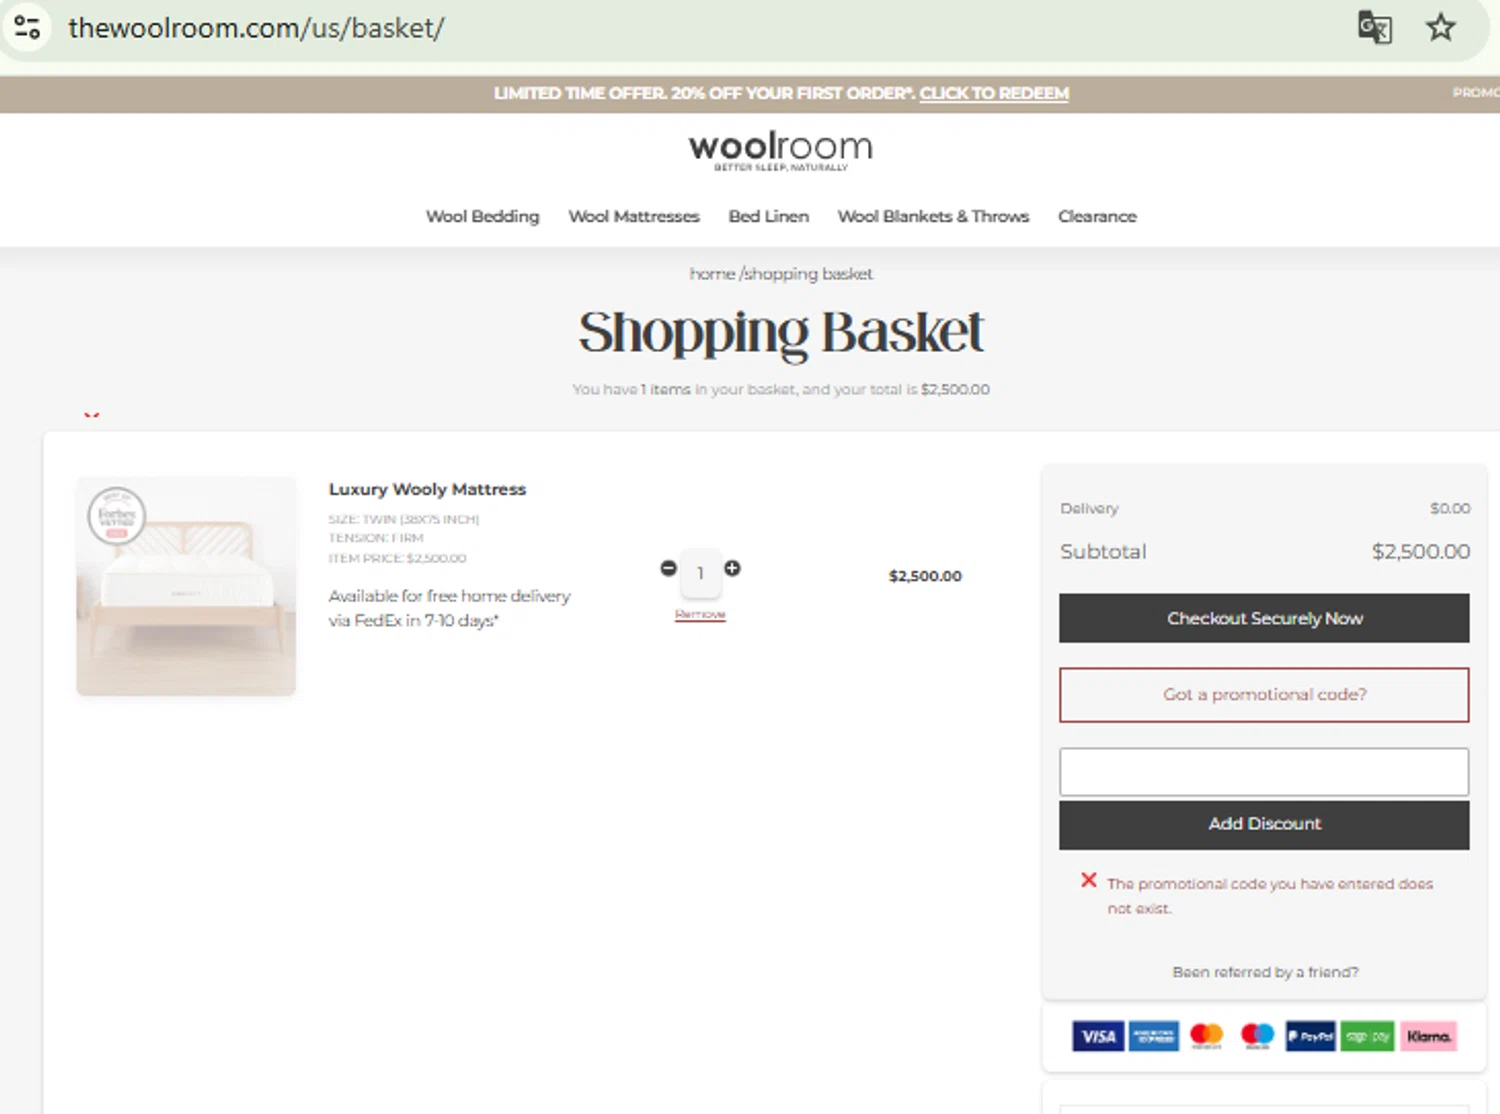
Task: Open site information icon in address bar
Action: click(x=27, y=27)
